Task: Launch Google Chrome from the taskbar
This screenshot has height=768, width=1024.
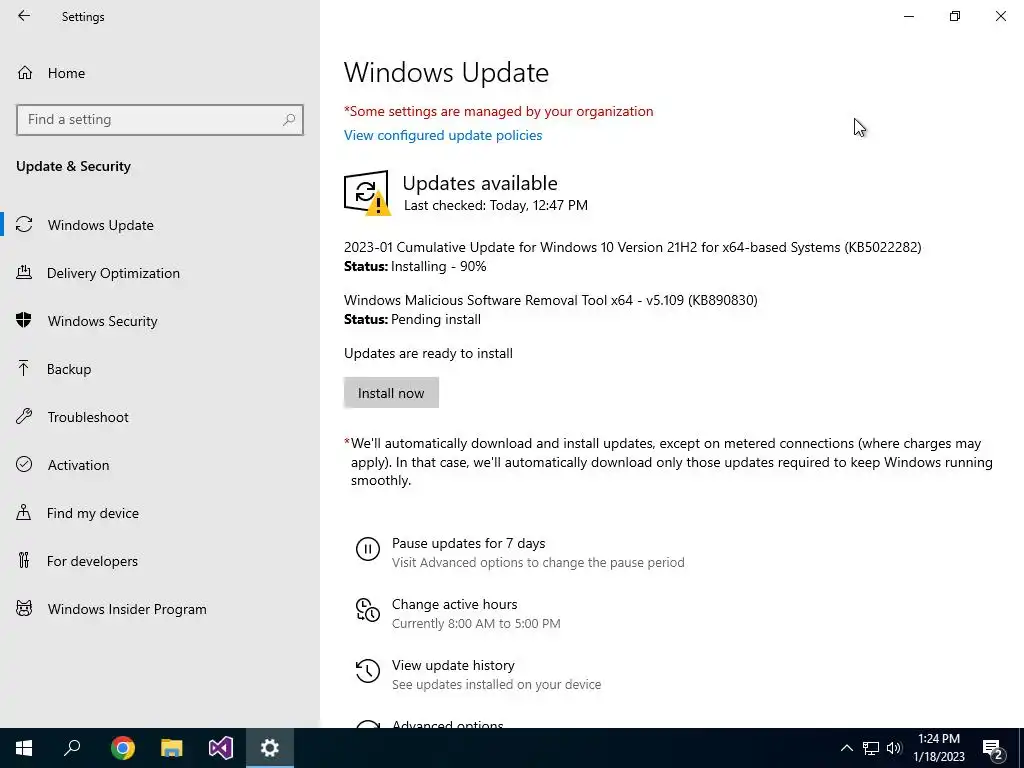Action: click(x=123, y=748)
